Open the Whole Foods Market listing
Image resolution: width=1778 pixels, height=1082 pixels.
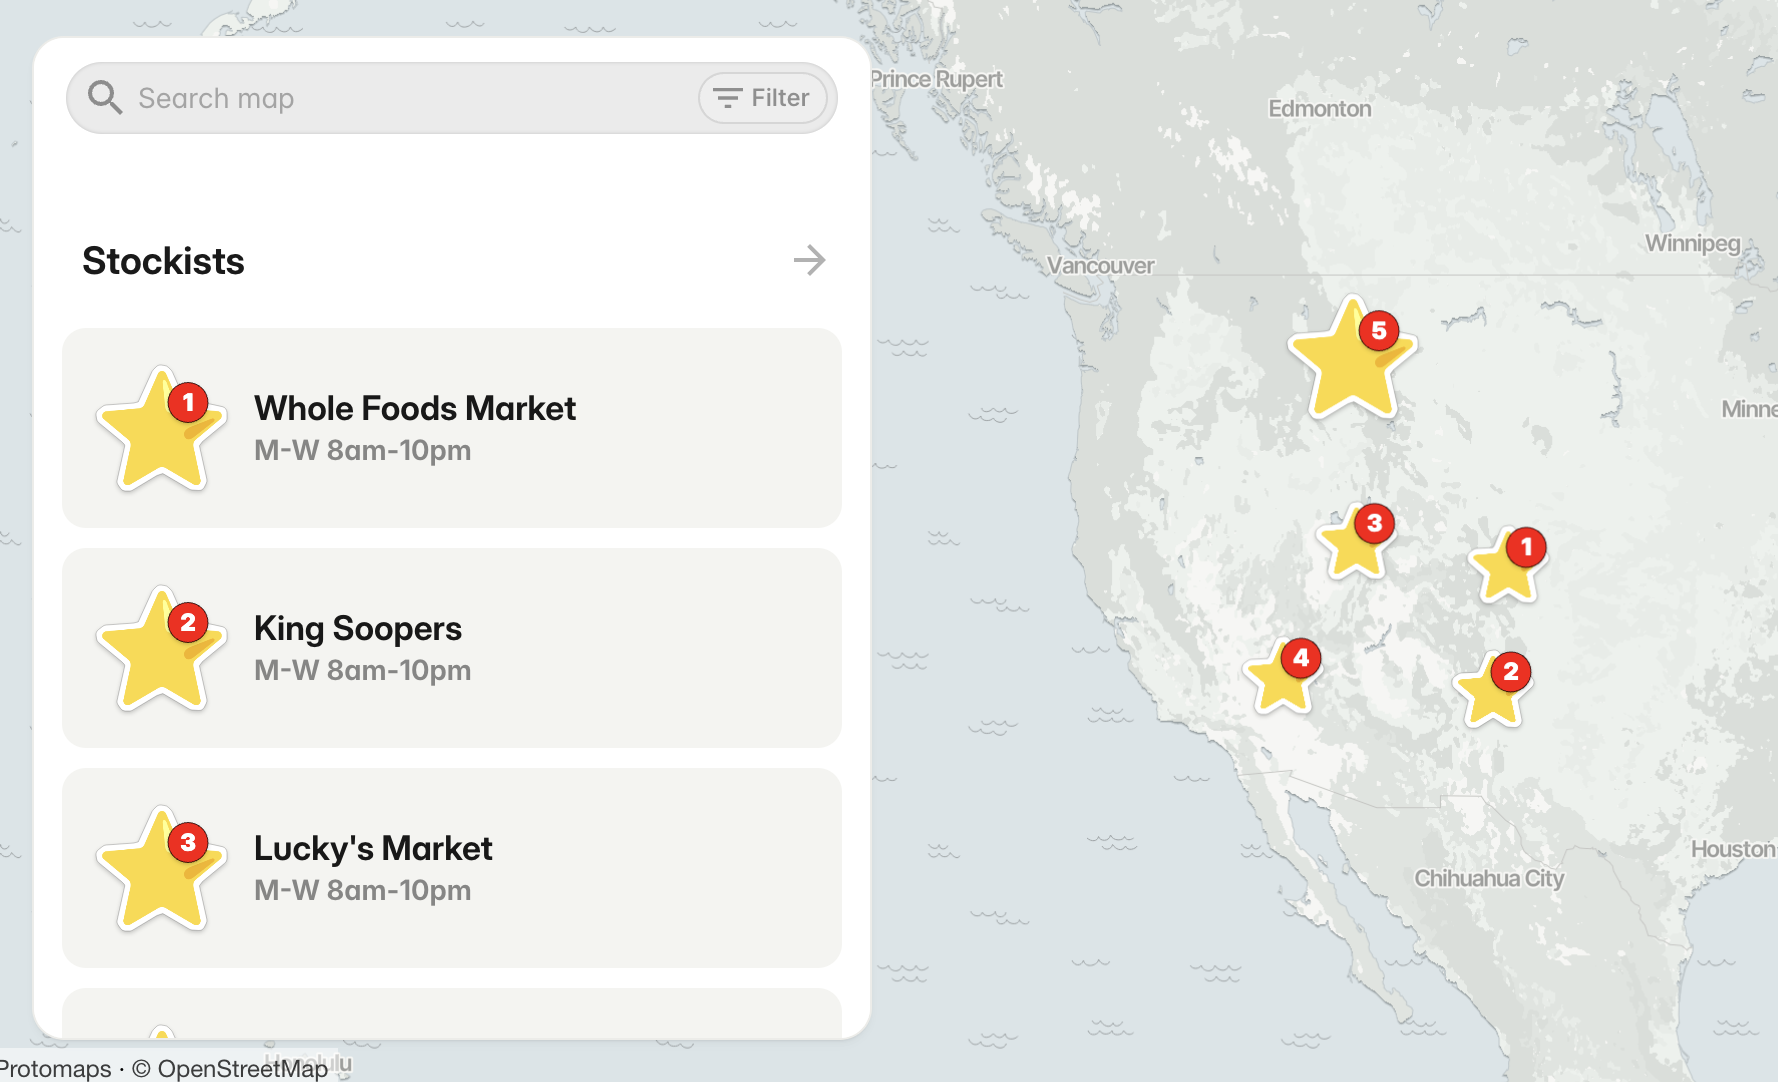(x=450, y=428)
